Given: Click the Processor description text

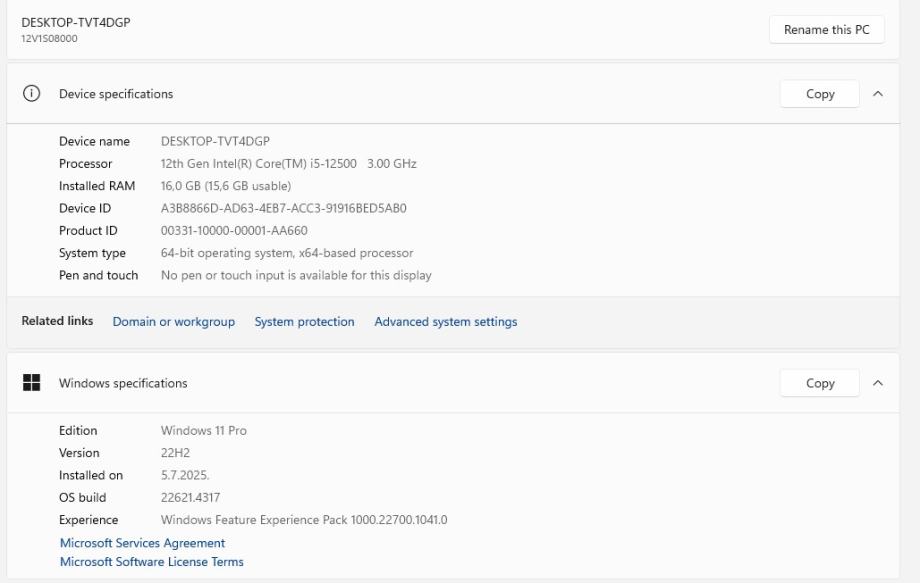Looking at the screenshot, I should 288,164.
